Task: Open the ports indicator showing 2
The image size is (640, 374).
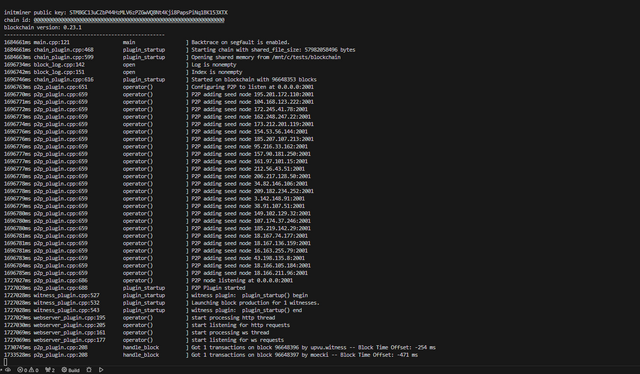Action: [50, 370]
